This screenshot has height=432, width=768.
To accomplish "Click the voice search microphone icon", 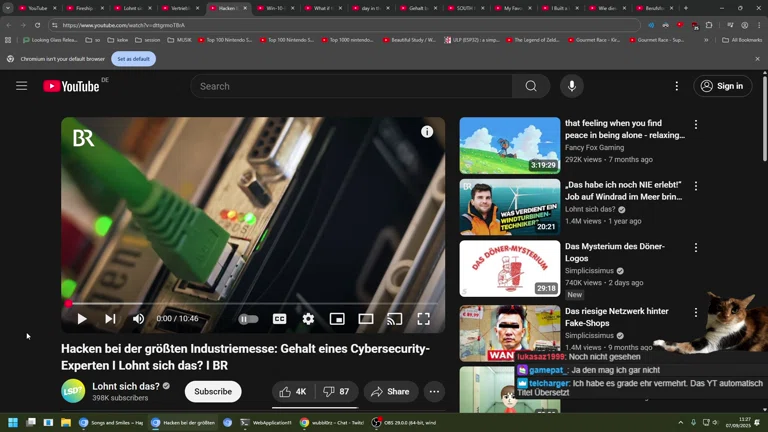I will [572, 86].
